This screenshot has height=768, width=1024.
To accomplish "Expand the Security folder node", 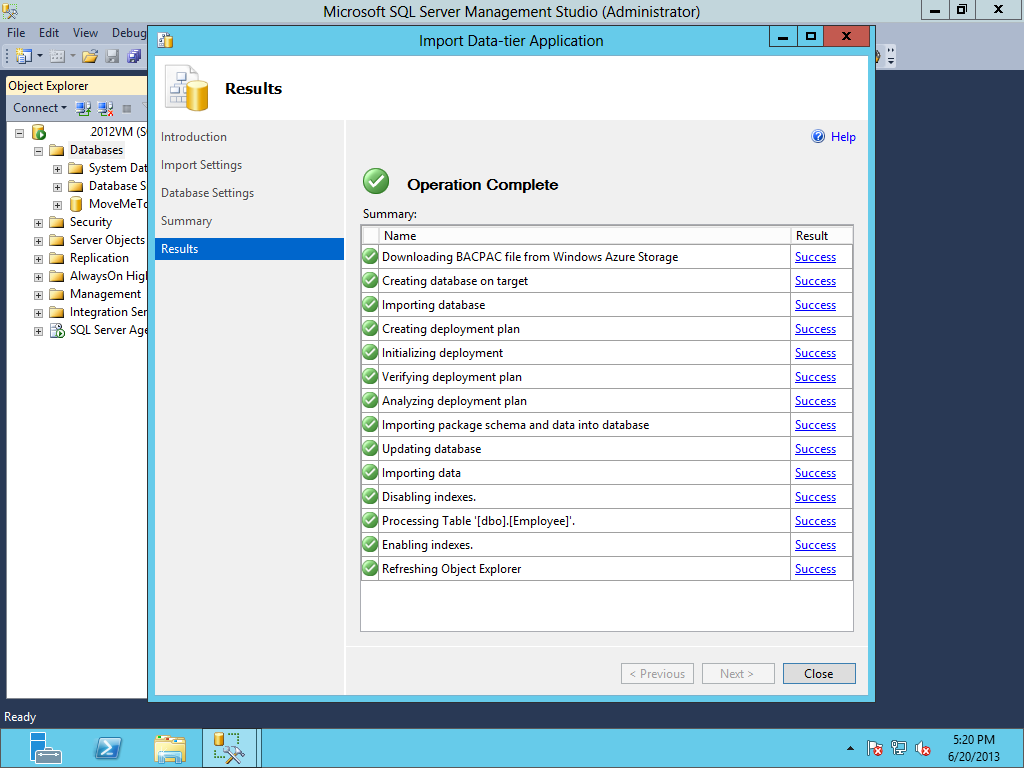I will pos(39,222).
